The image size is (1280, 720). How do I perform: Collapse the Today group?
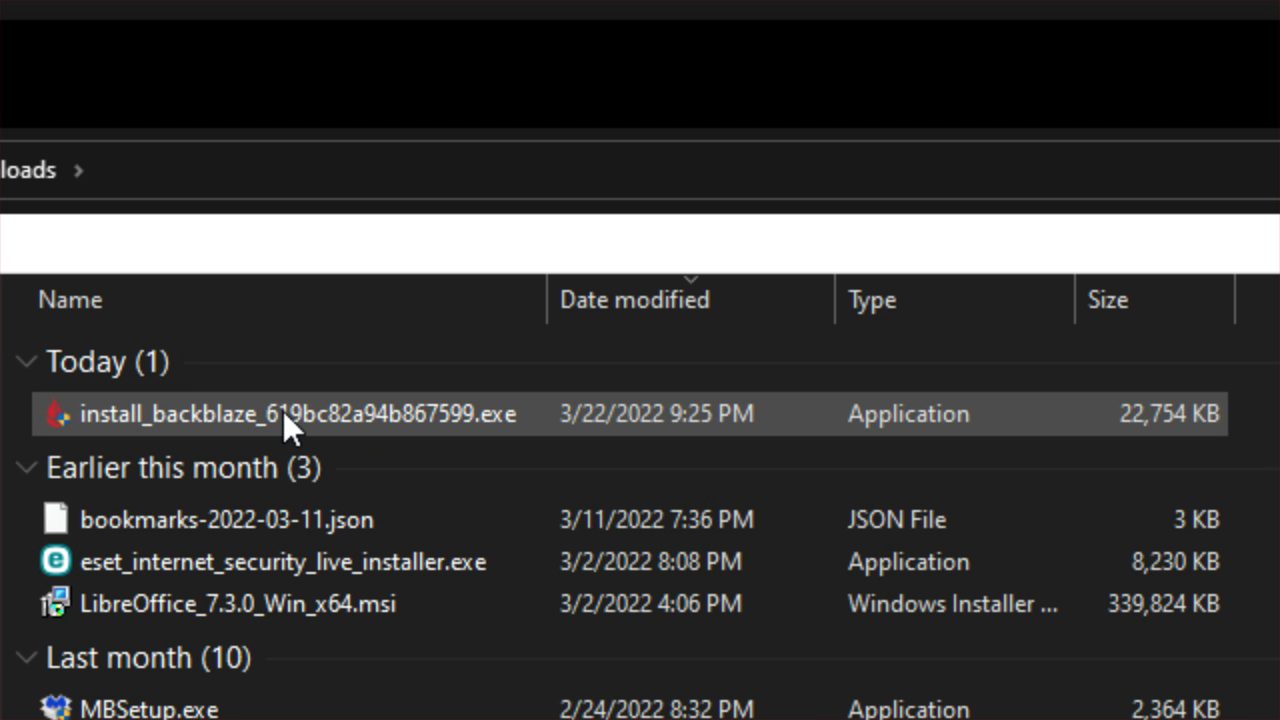pyautogui.click(x=25, y=361)
